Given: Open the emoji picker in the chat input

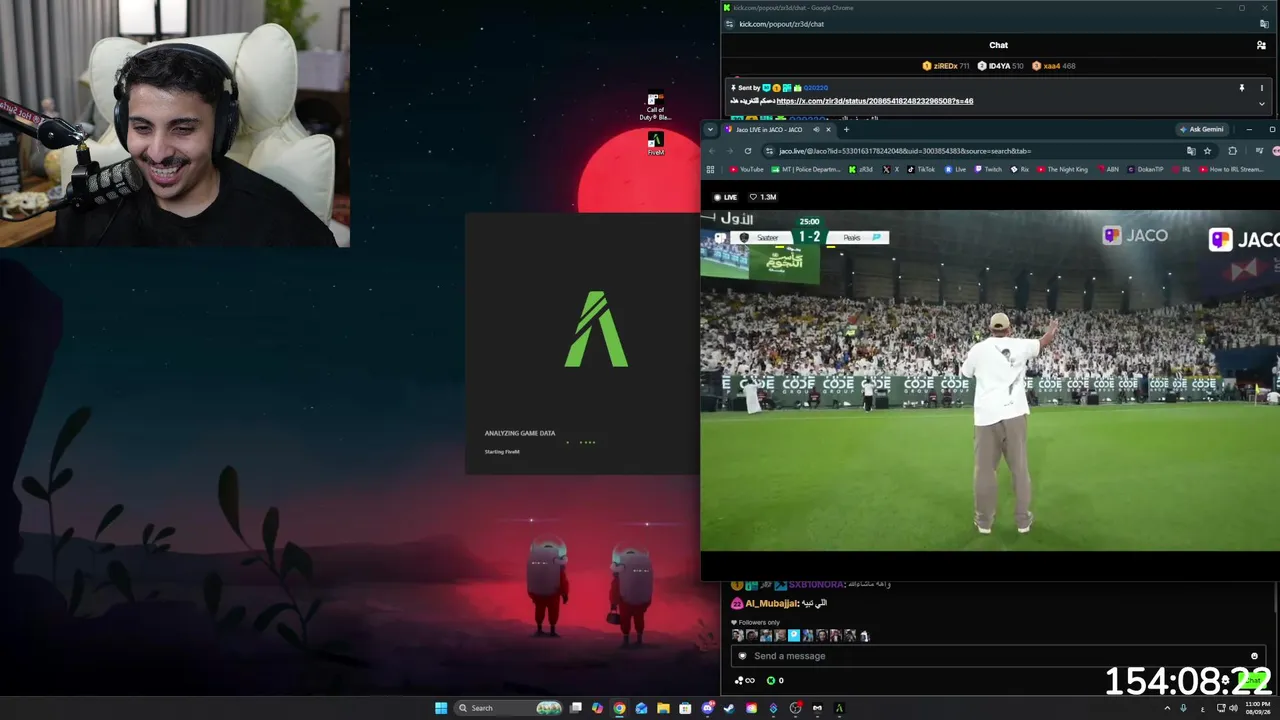Looking at the screenshot, I should tap(1254, 656).
